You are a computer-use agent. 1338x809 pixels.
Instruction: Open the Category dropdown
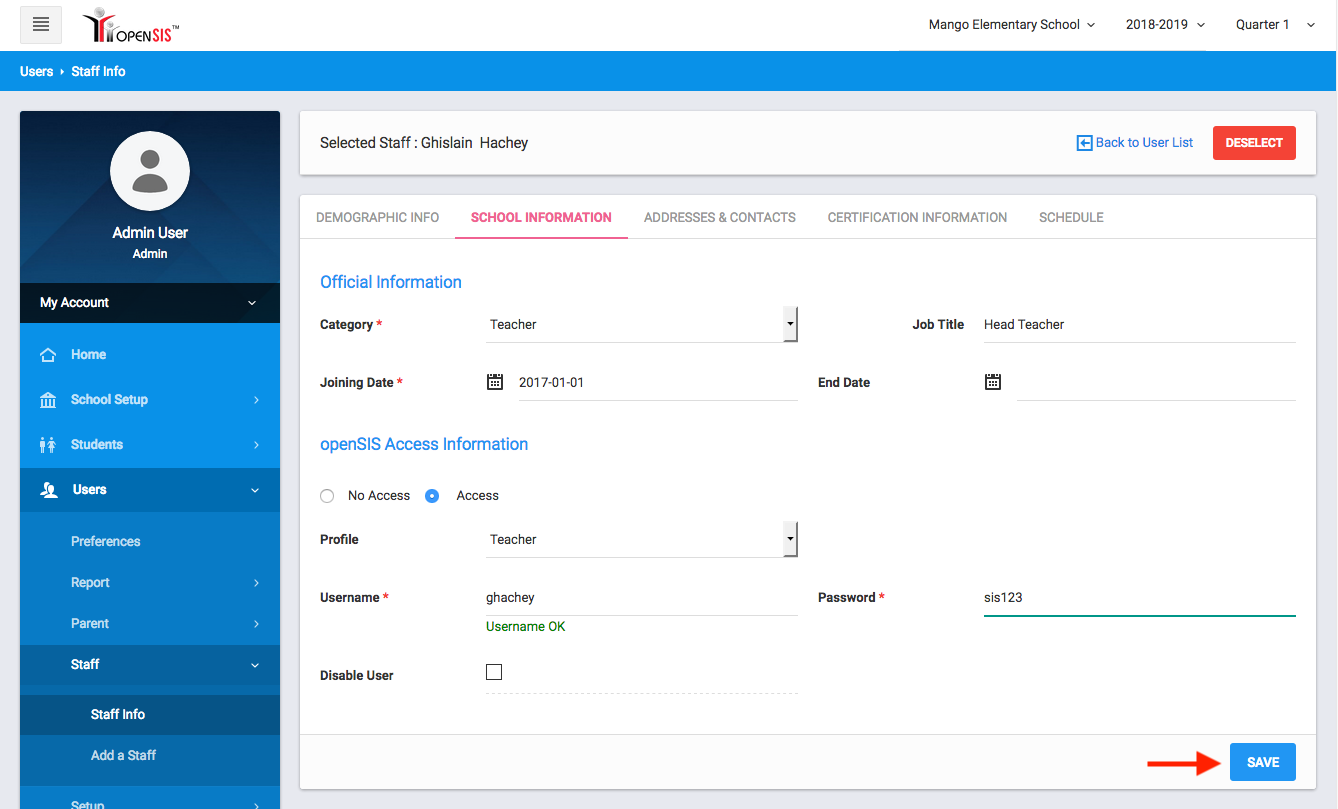coord(641,325)
